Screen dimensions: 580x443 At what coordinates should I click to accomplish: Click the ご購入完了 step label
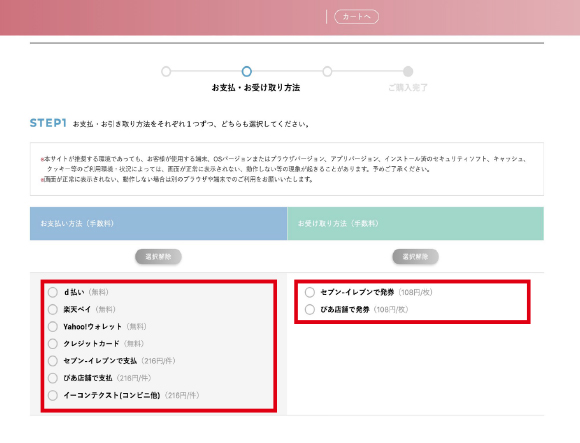point(408,88)
